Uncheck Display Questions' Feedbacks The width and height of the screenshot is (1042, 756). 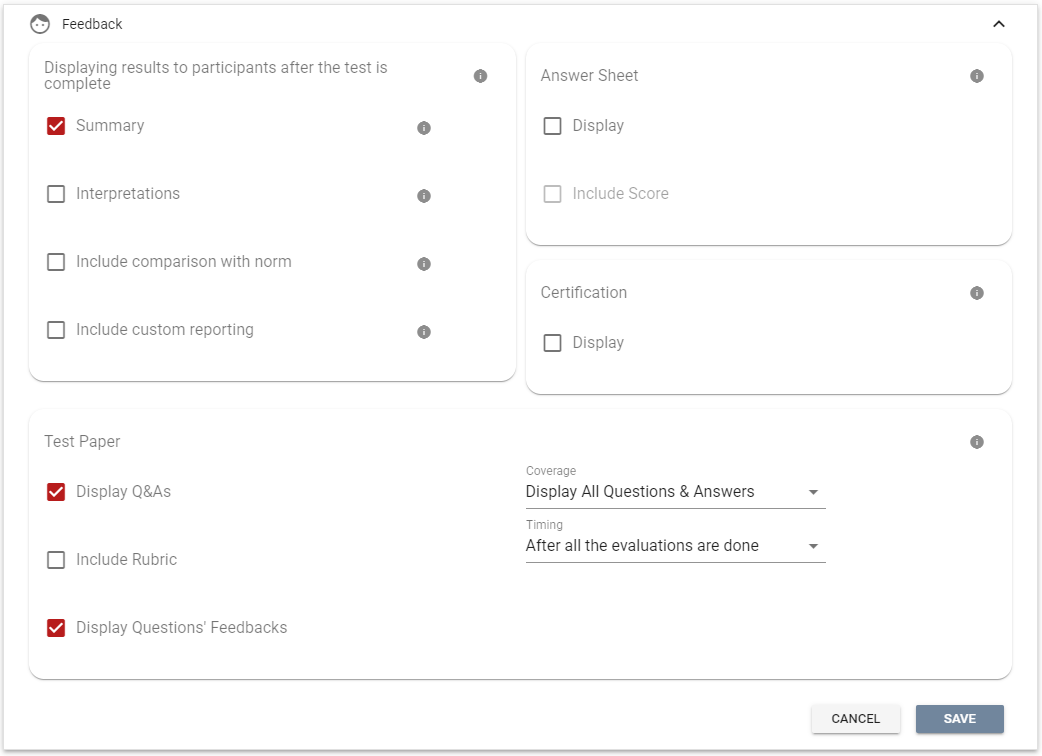tap(56, 628)
